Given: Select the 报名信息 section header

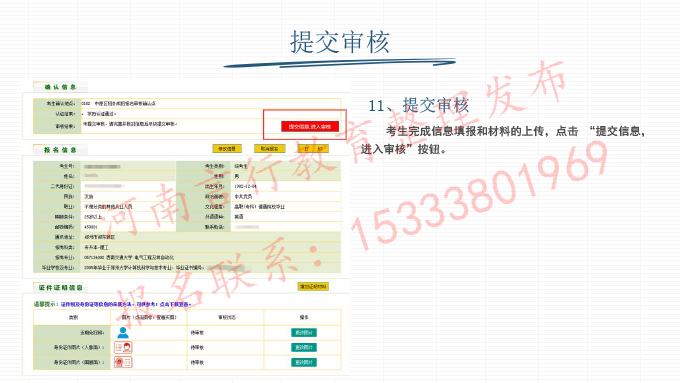Looking at the screenshot, I should coord(60,150).
